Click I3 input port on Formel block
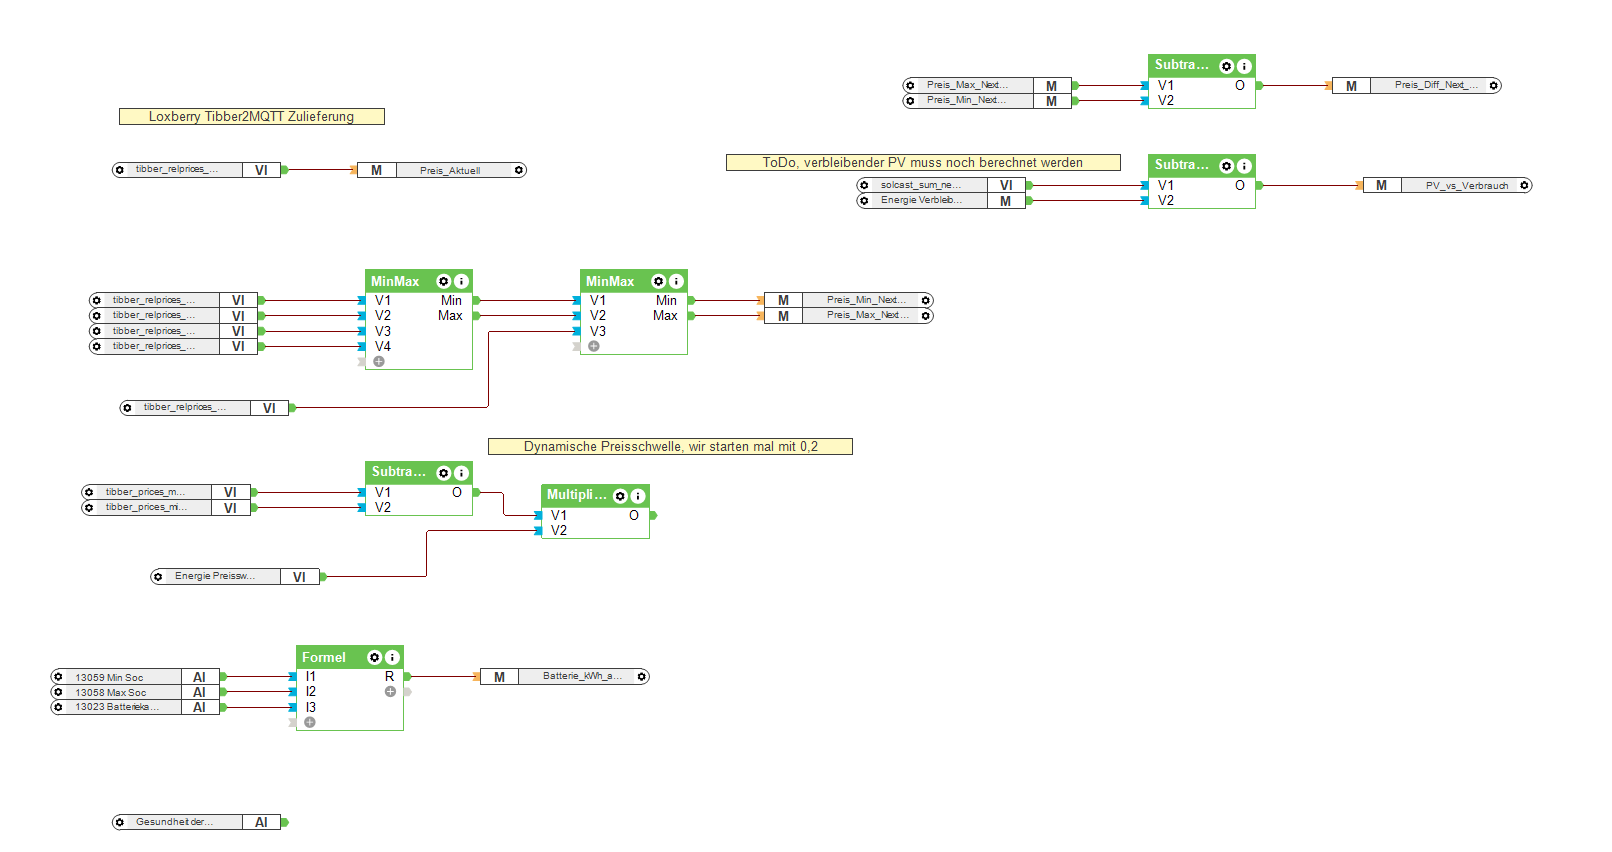The image size is (1612, 852). [293, 708]
